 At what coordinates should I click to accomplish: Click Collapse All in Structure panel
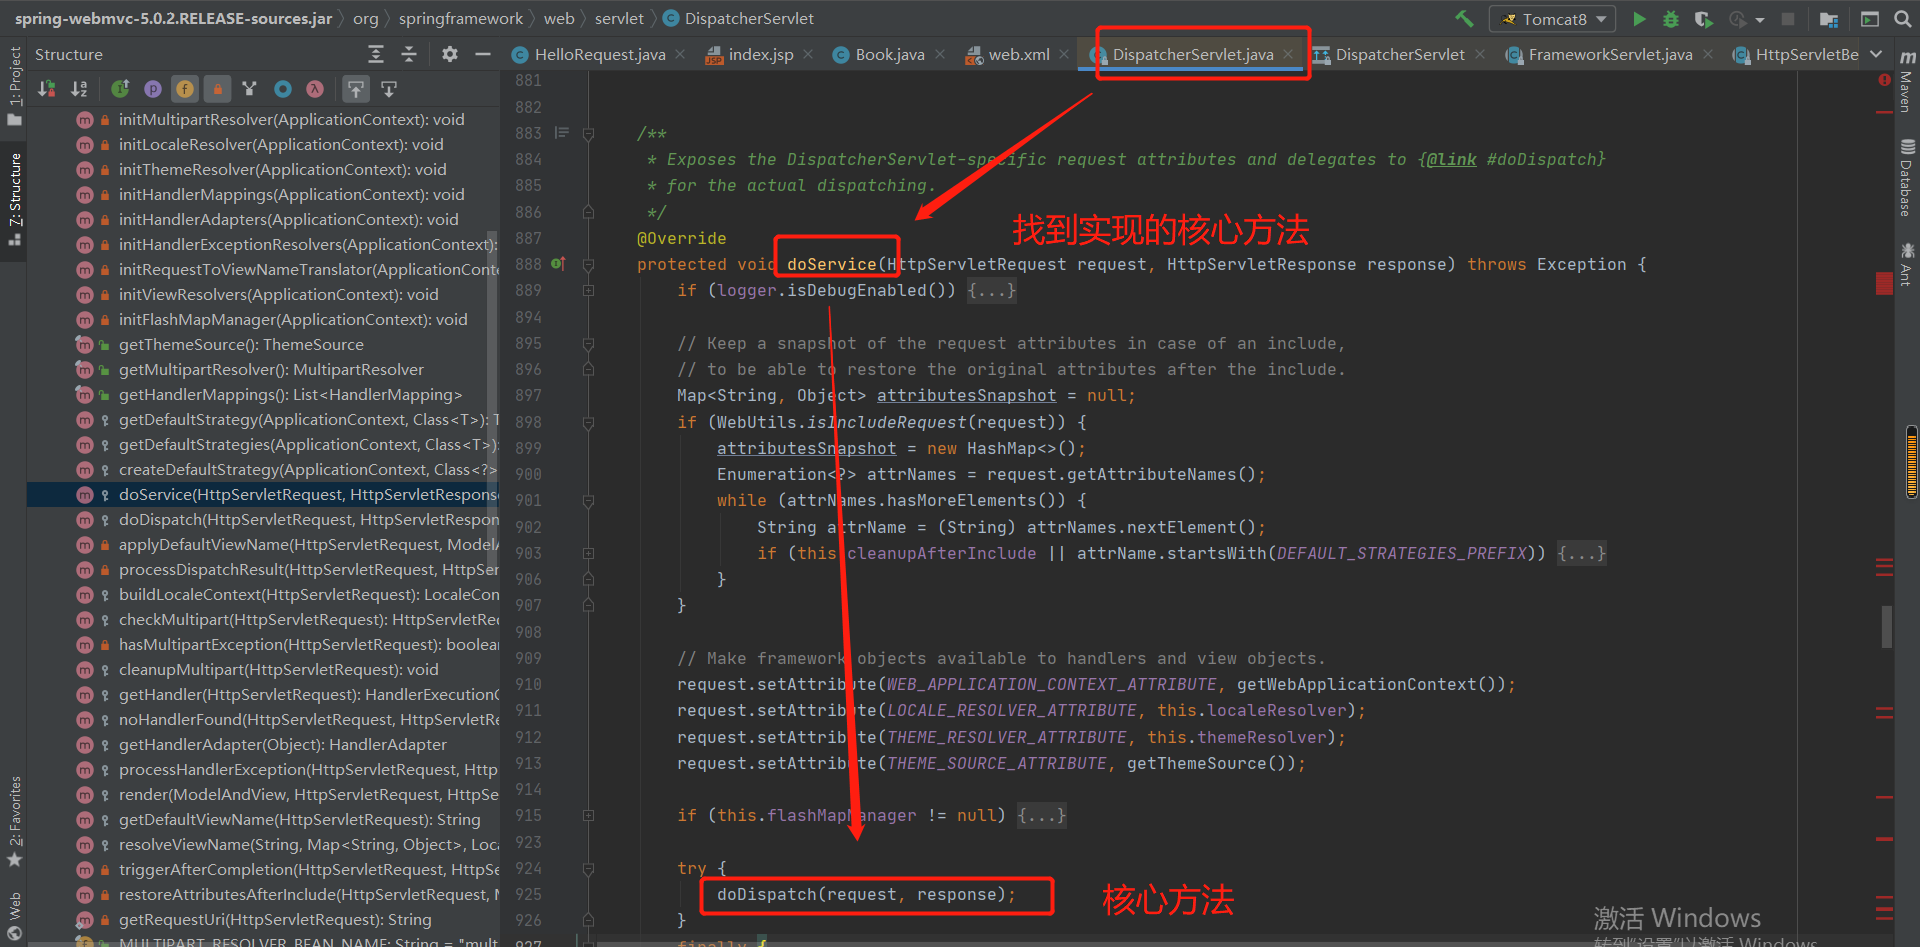(408, 54)
